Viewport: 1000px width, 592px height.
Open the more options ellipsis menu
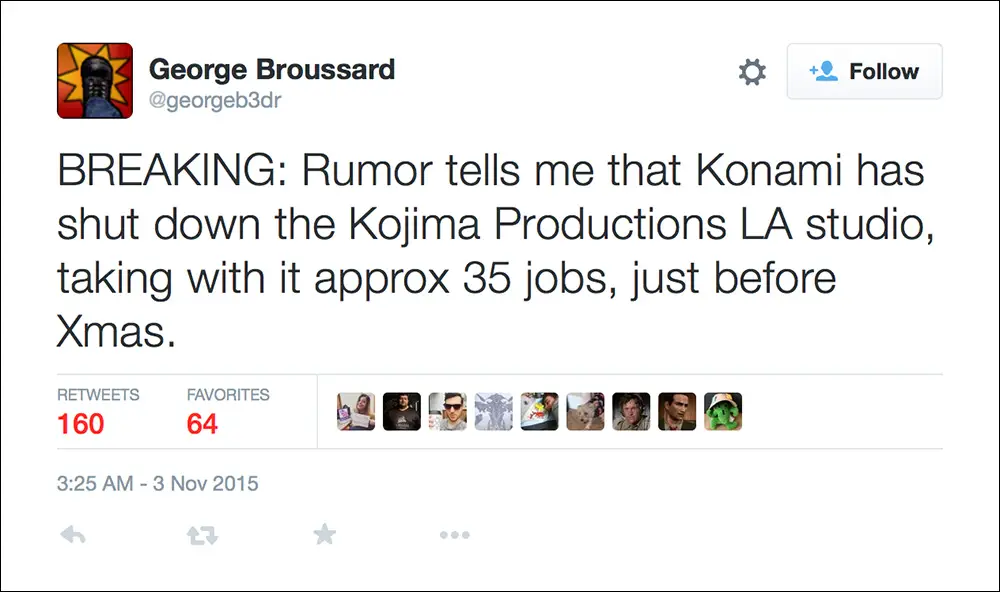[454, 535]
